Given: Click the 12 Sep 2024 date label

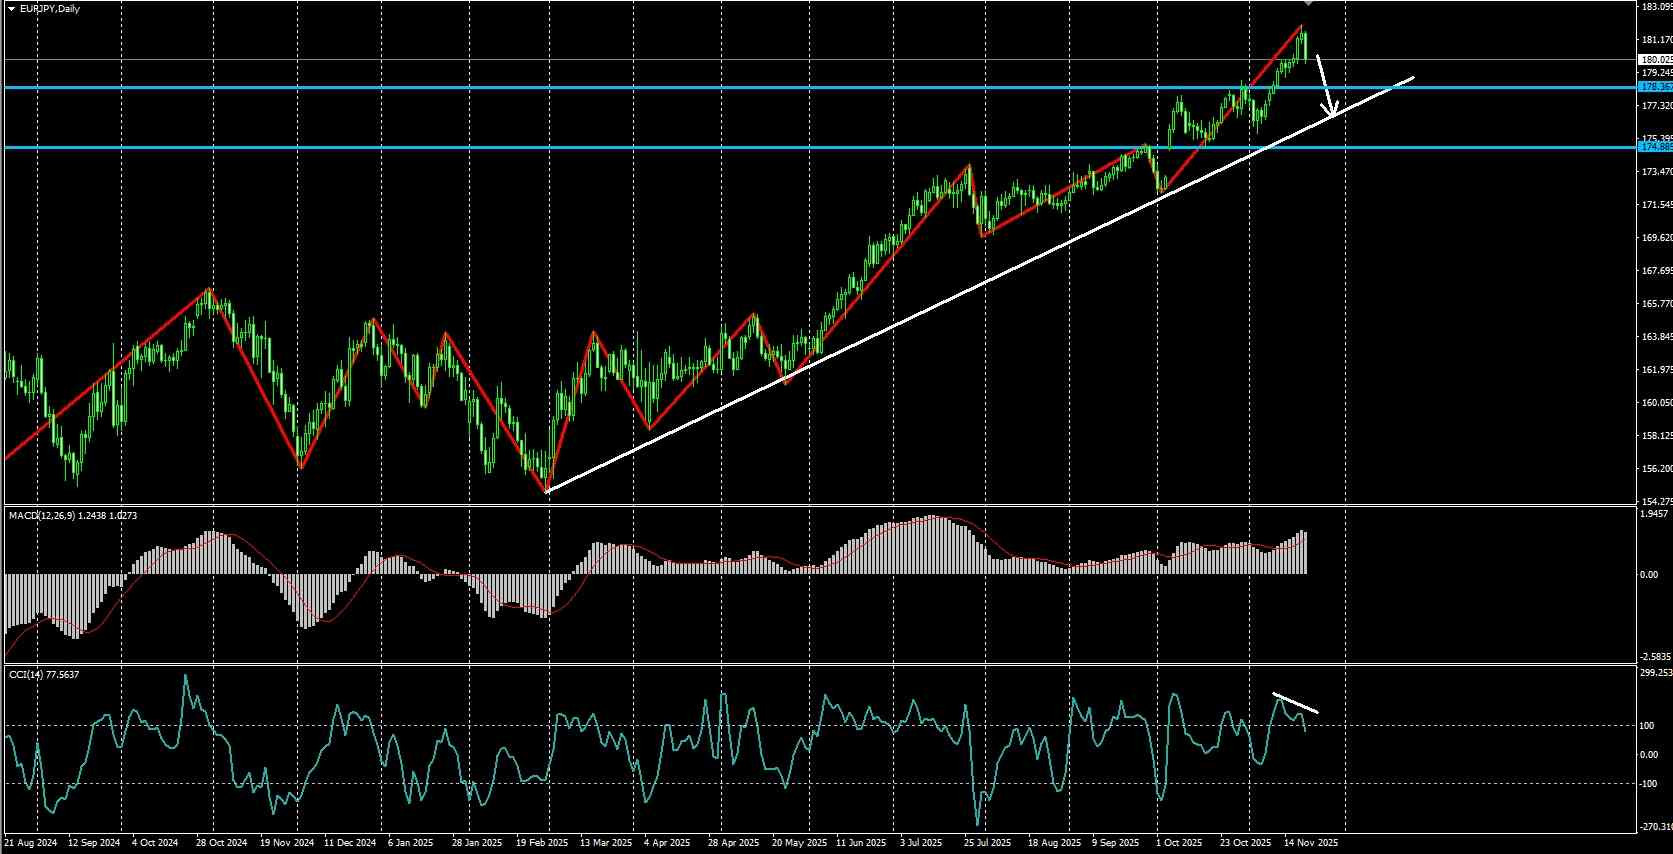Looking at the screenshot, I should (94, 843).
